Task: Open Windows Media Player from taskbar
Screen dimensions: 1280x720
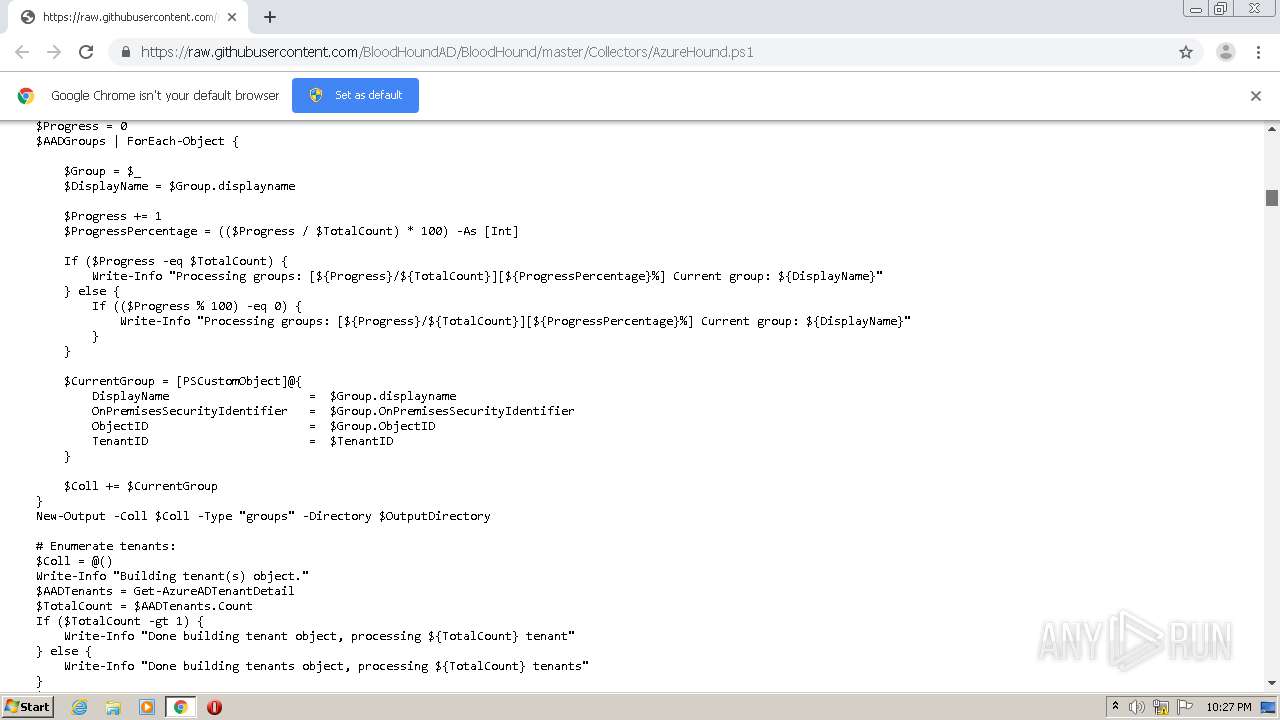Action: [x=147, y=707]
